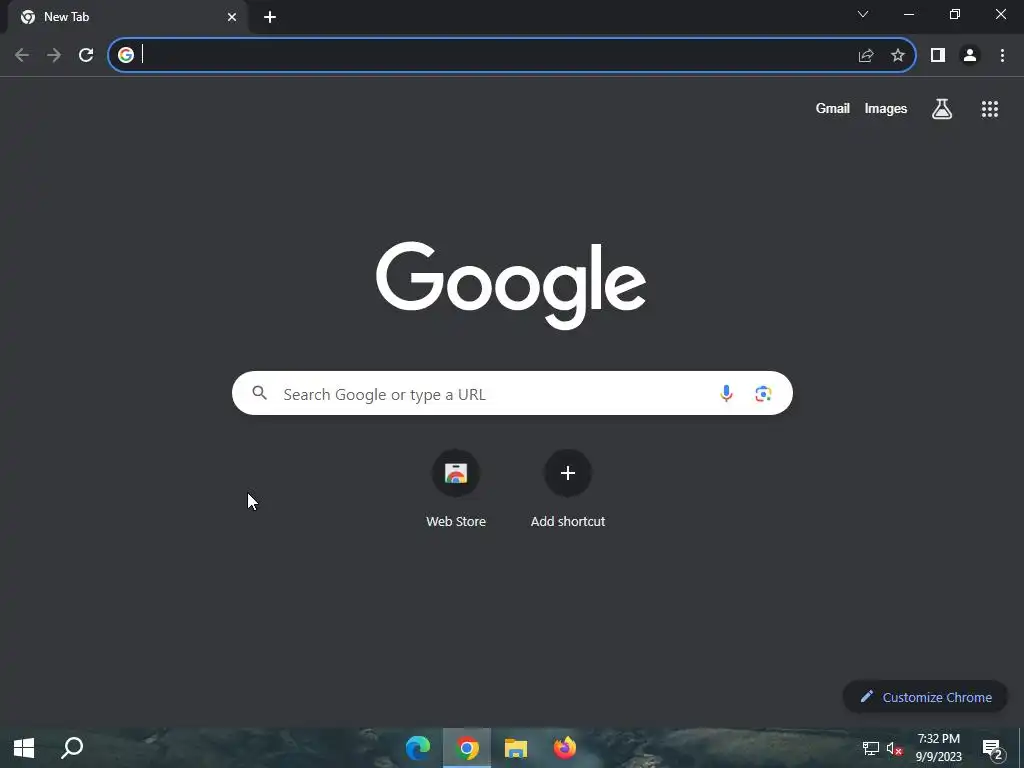Reload the page with the refresh icon

(x=86, y=56)
